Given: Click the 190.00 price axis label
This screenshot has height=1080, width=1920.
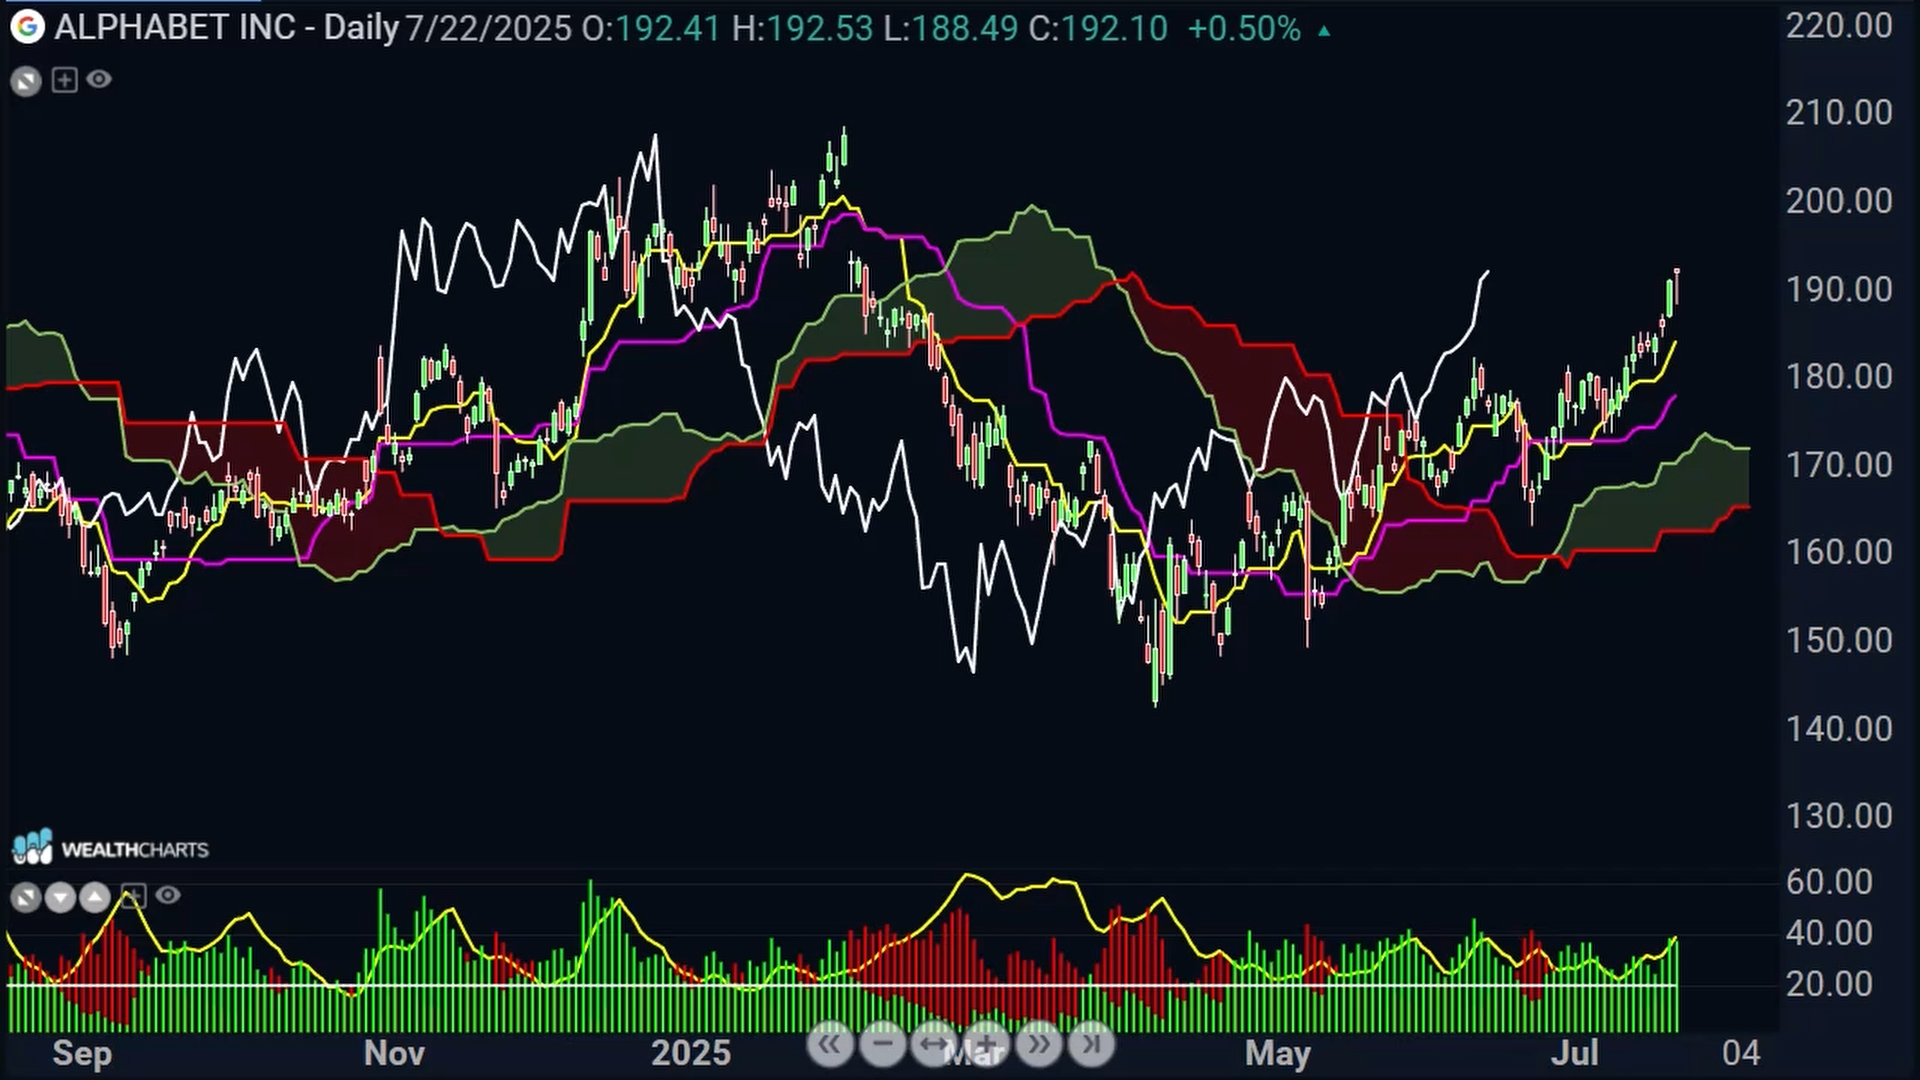Looking at the screenshot, I should coord(1839,289).
